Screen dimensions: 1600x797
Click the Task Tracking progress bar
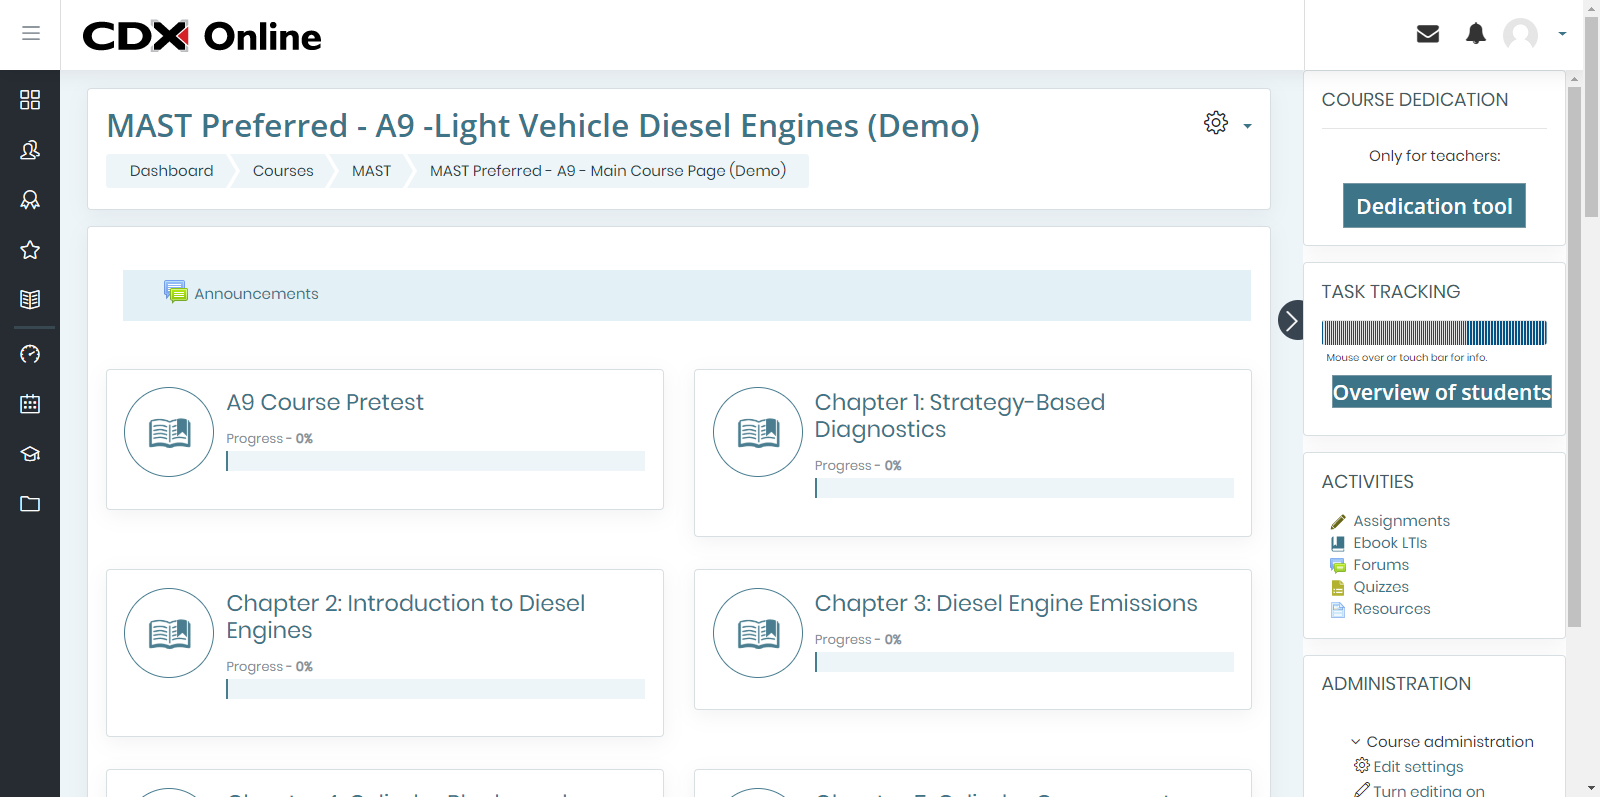tap(1433, 333)
